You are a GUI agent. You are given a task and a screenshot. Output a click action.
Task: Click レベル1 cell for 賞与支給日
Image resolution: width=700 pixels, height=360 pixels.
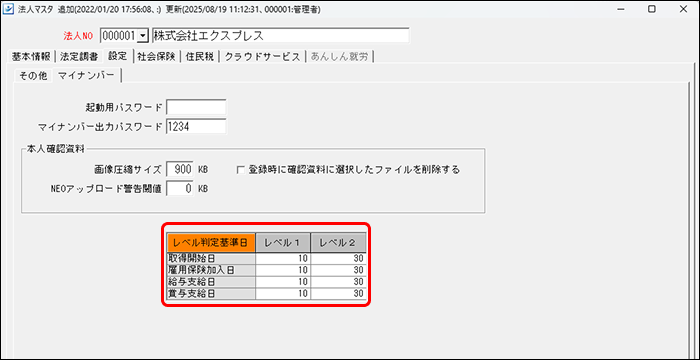[x=283, y=293]
